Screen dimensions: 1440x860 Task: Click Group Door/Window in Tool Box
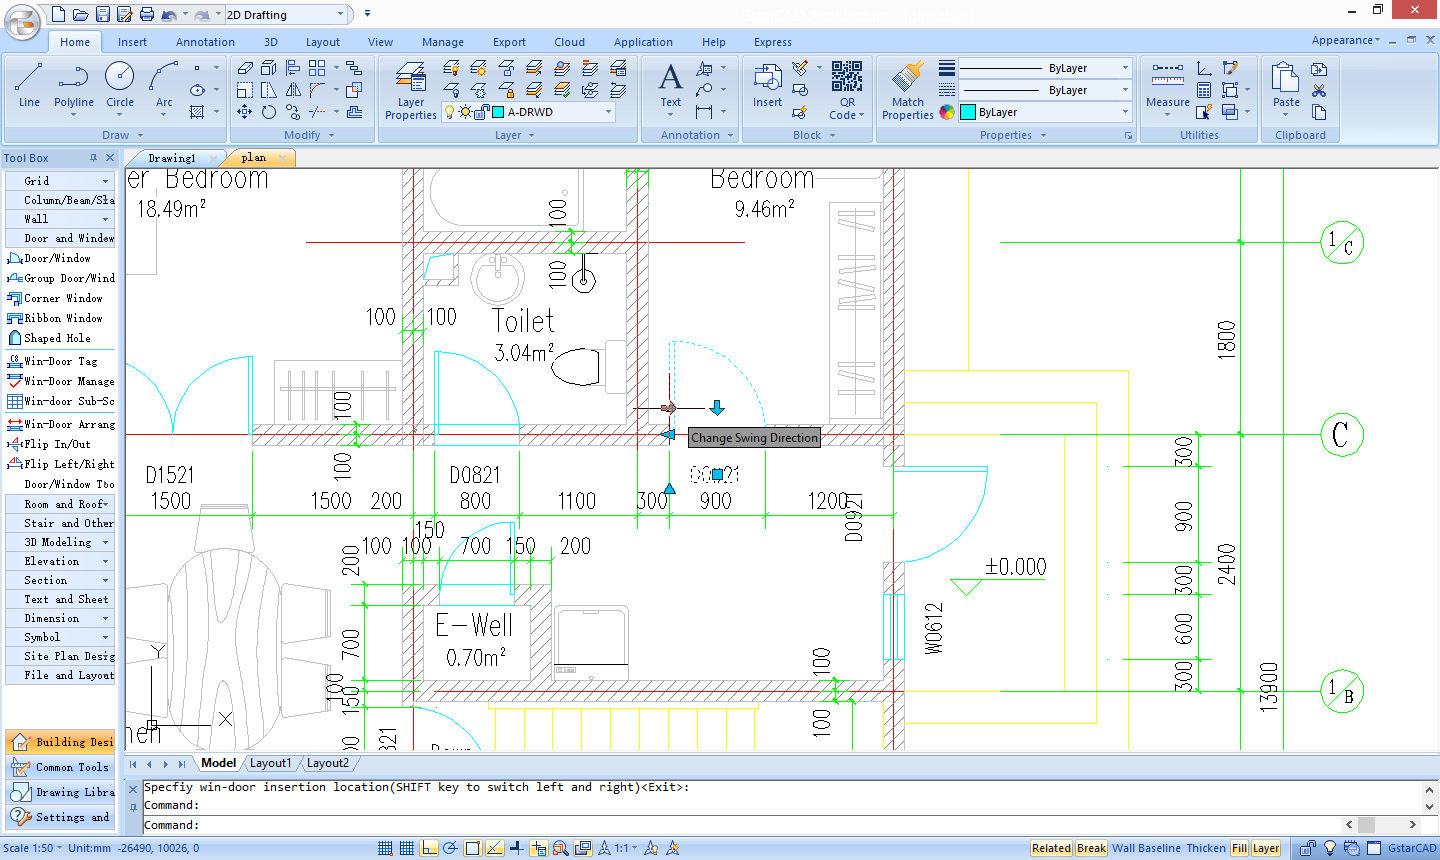(60, 278)
